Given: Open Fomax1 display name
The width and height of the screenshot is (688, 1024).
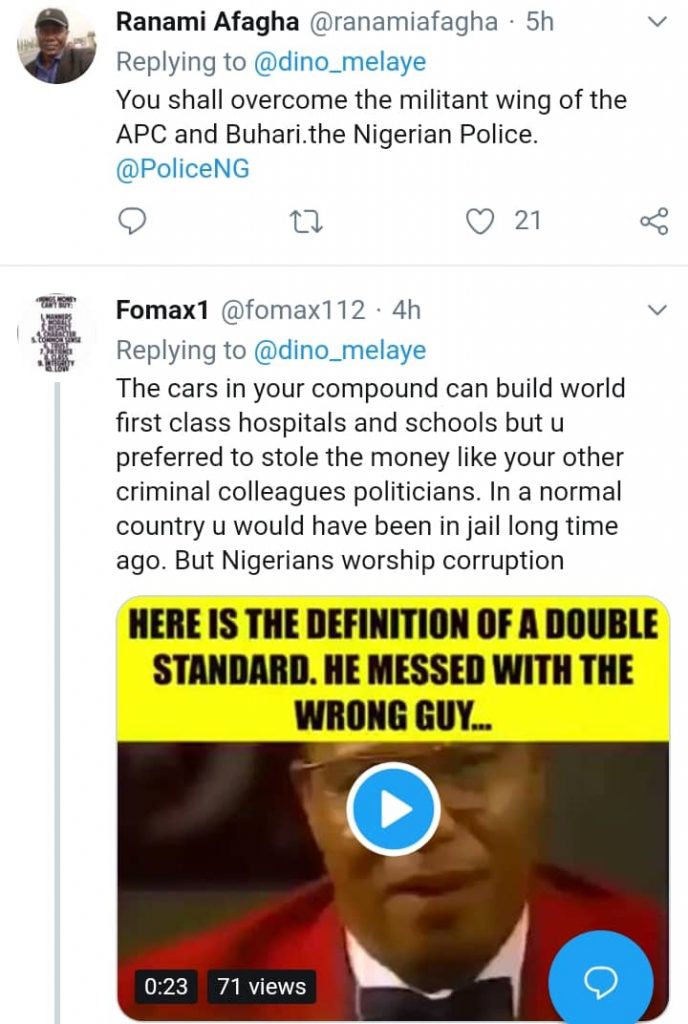Looking at the screenshot, I should tap(161, 310).
